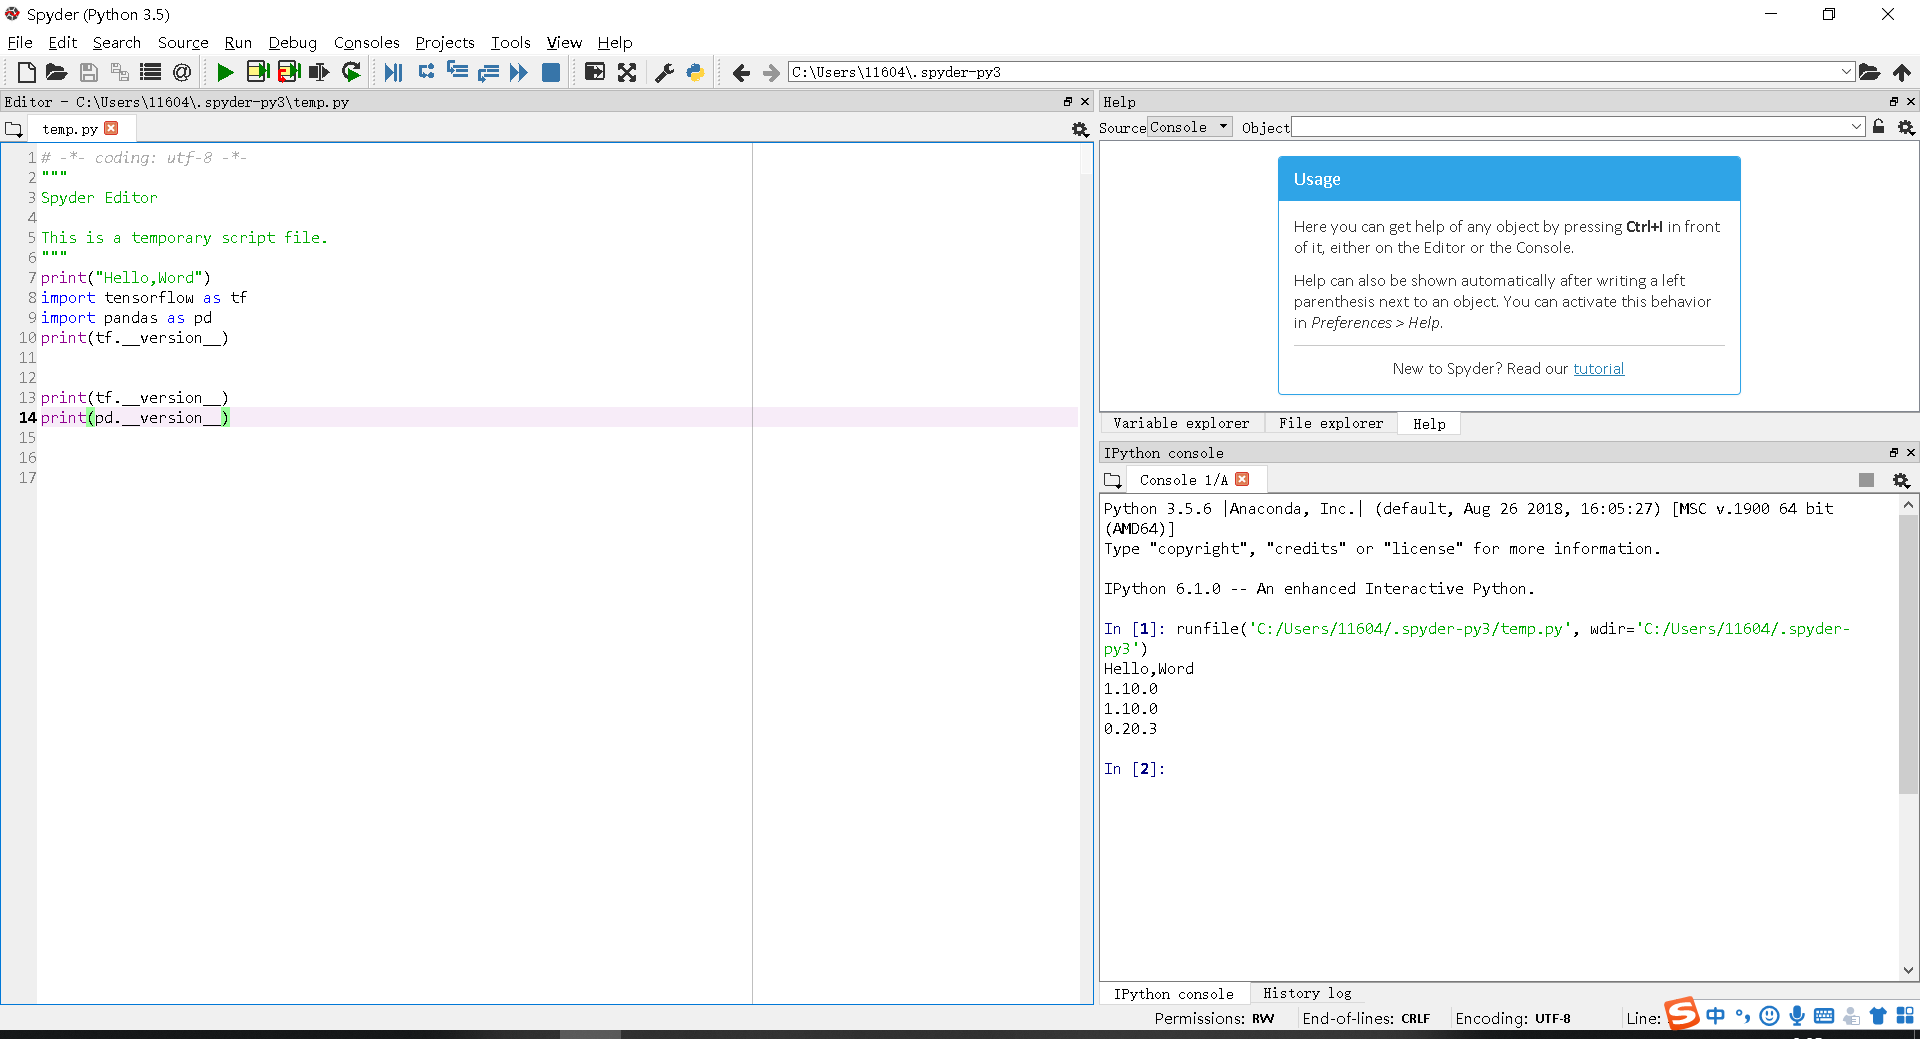Toggle the Help pane lock icon
This screenshot has width=1920, height=1039.
click(1879, 127)
